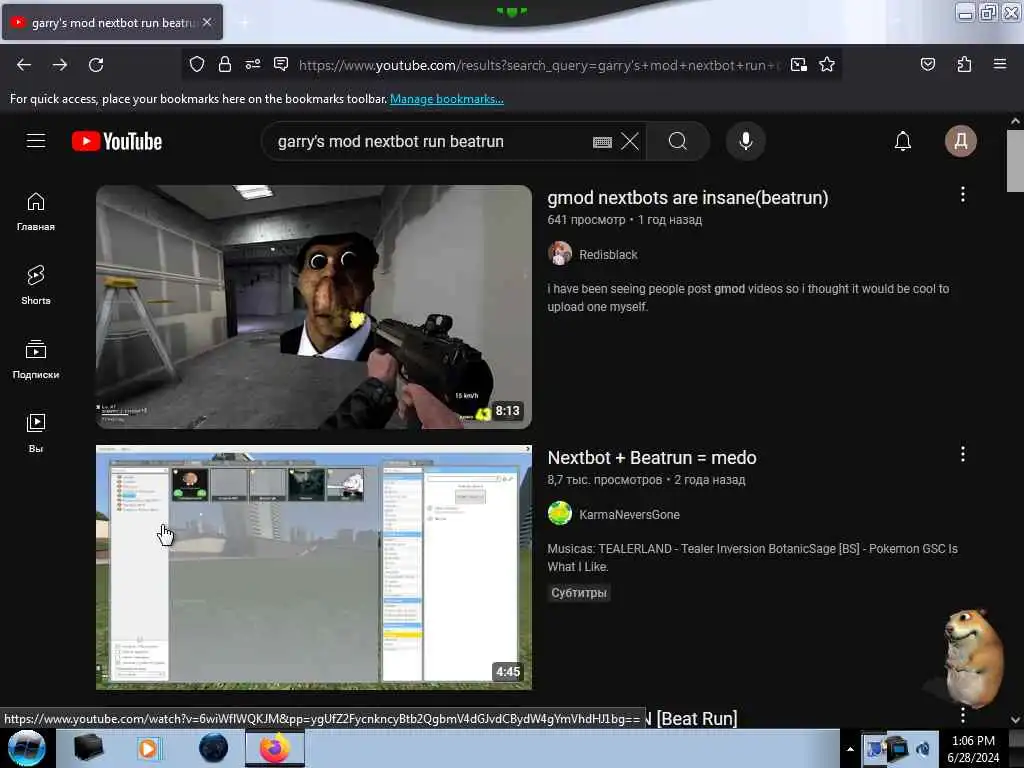Click the Субтитры badge
Screen dimensions: 1024x768
[579, 593]
